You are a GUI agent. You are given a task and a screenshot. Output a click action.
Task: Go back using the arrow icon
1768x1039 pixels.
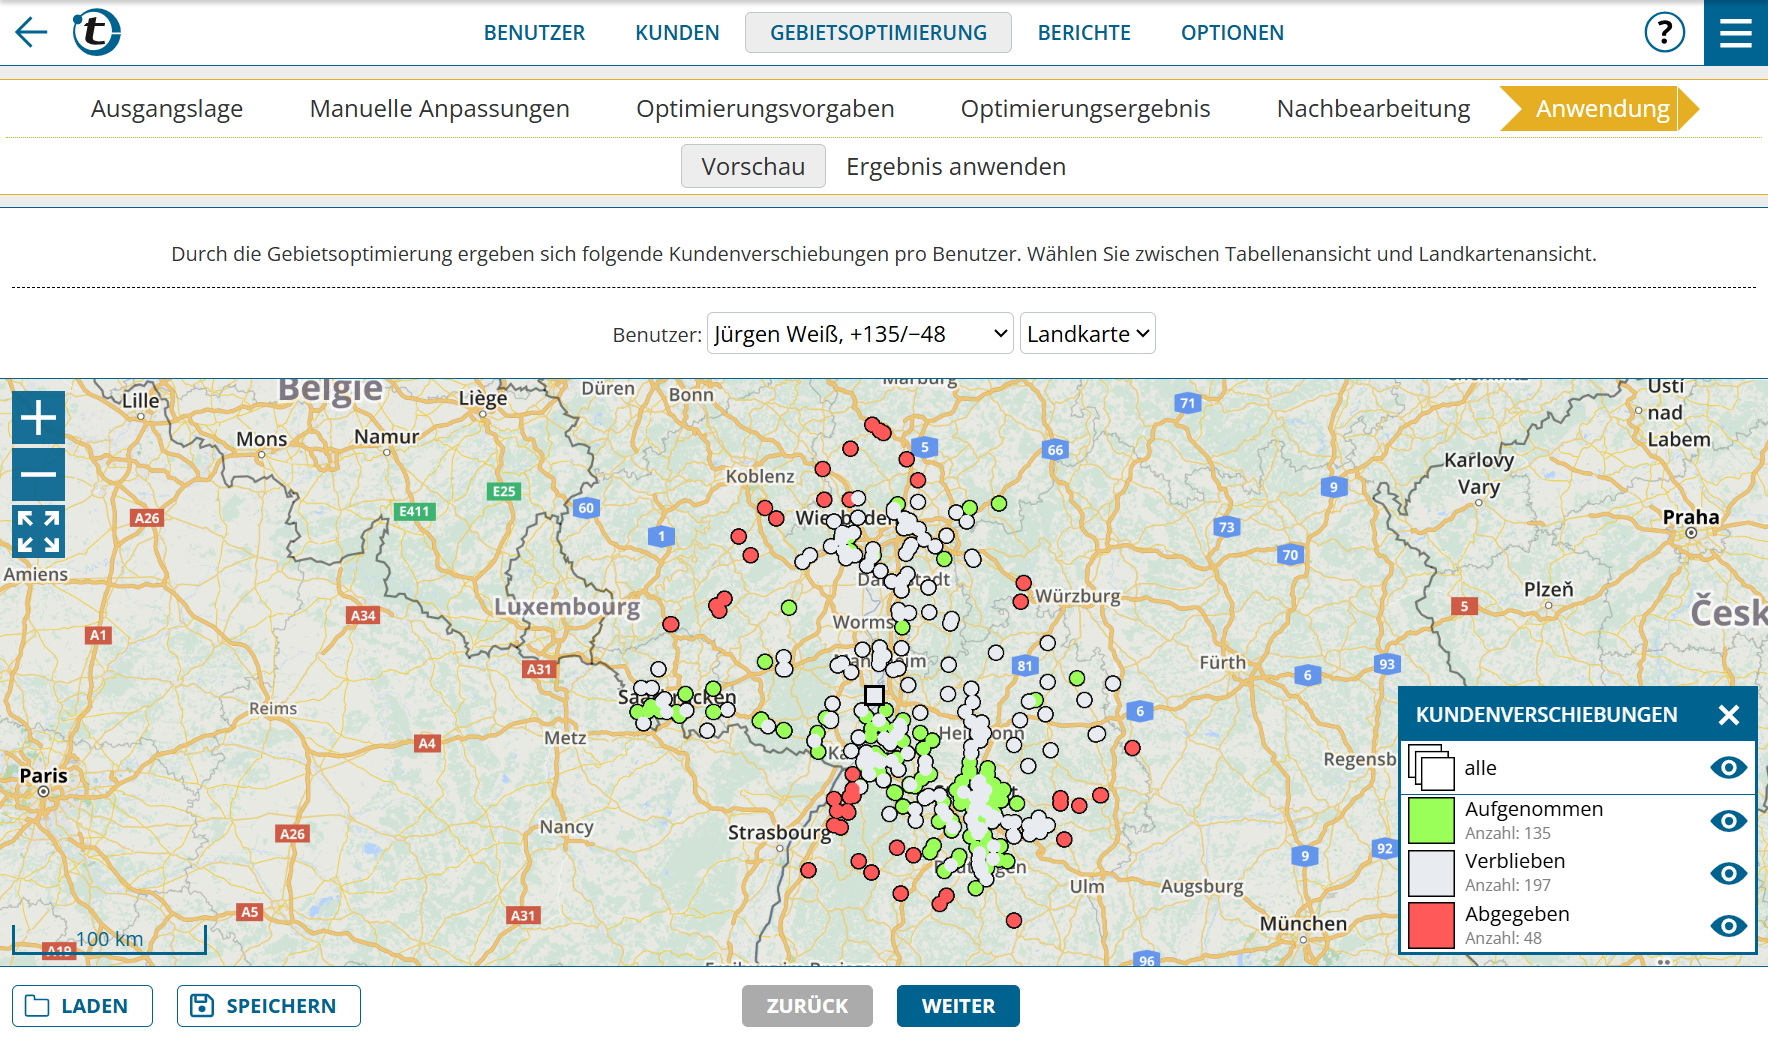31,32
